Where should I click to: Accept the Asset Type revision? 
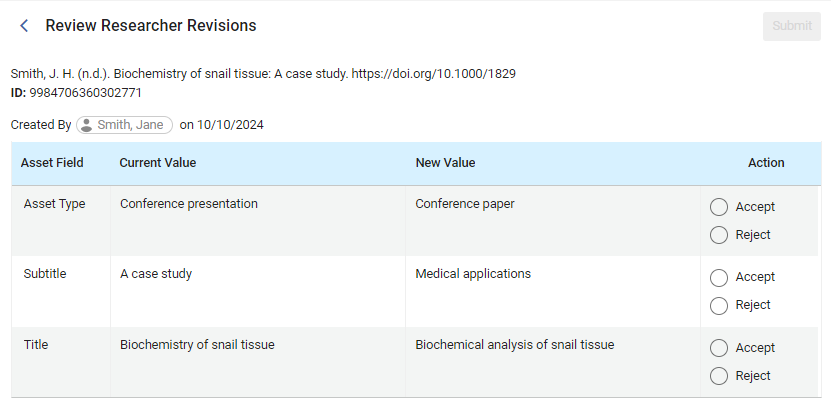718,207
